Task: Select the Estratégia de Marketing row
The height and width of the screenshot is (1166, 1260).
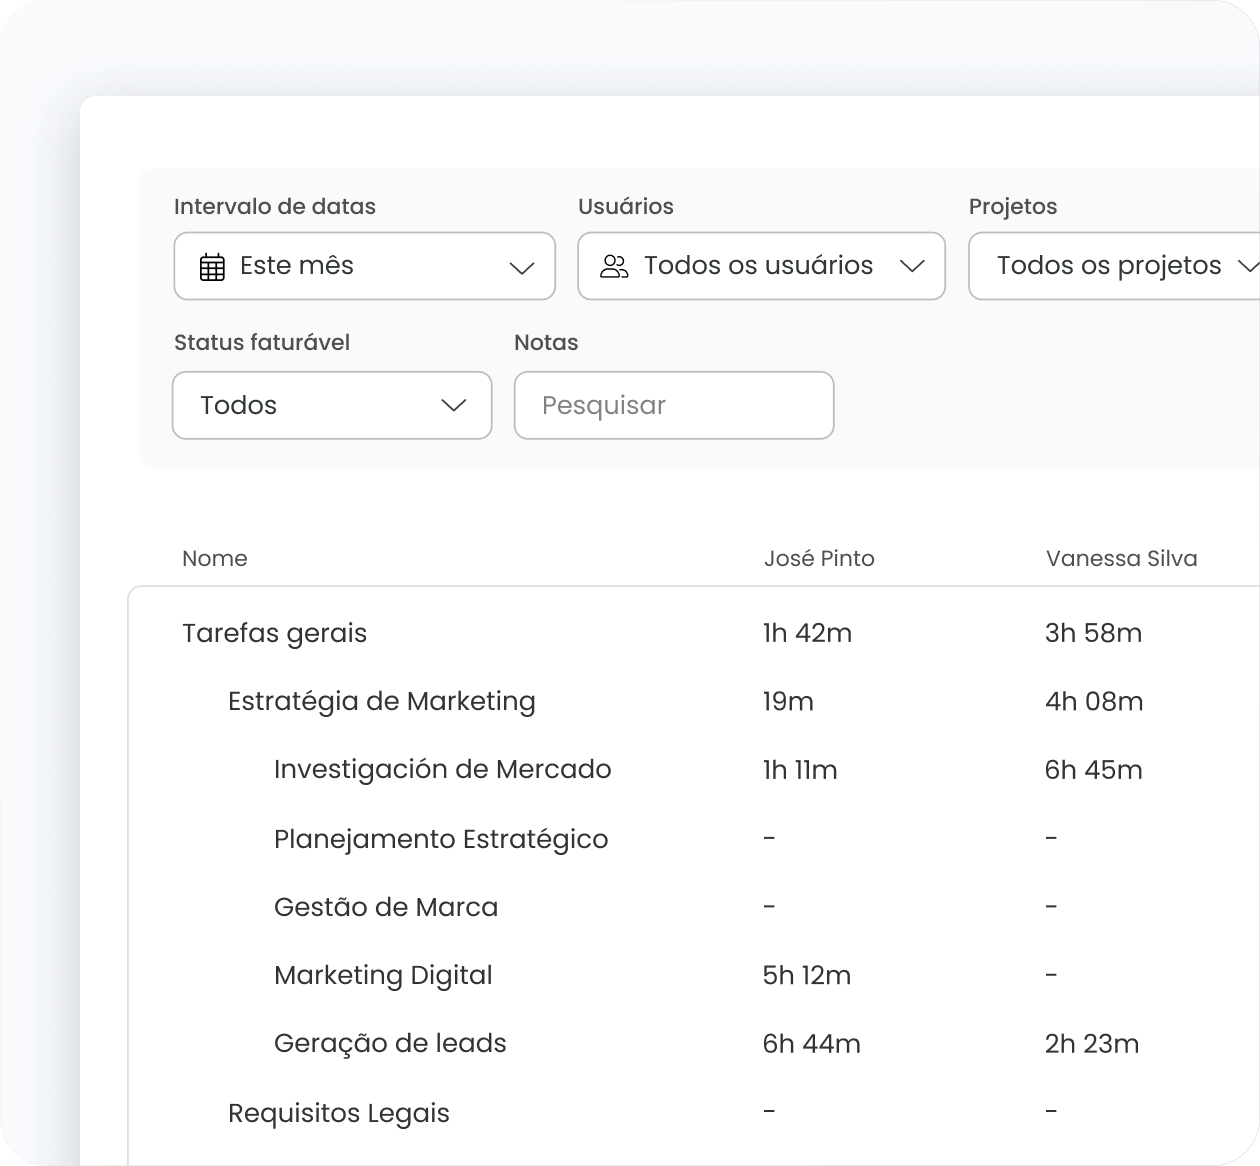Action: (x=381, y=701)
